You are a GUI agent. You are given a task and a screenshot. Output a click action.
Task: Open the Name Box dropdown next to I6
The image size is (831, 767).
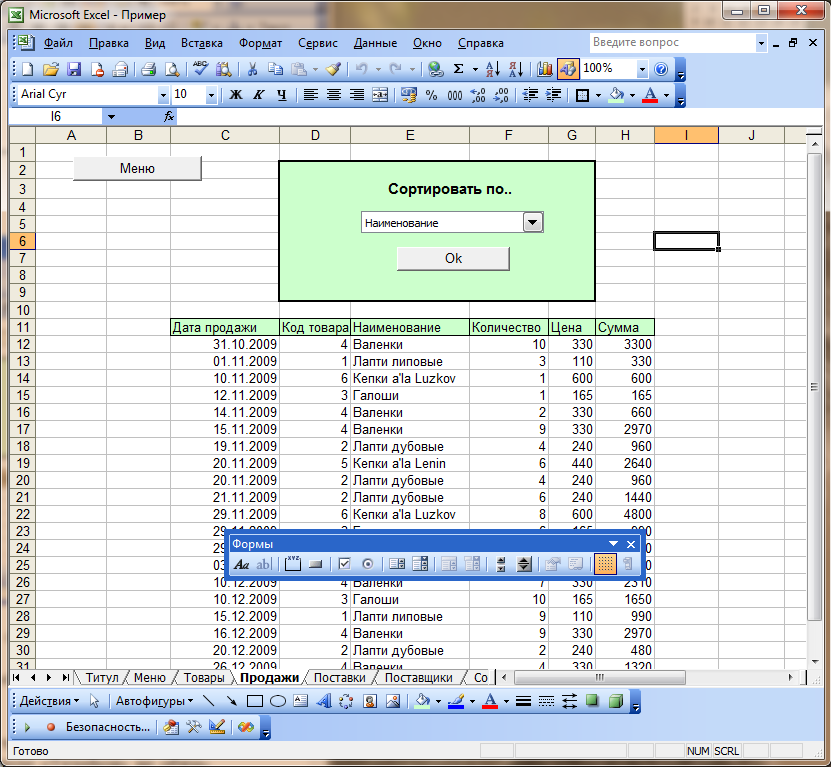coord(111,117)
